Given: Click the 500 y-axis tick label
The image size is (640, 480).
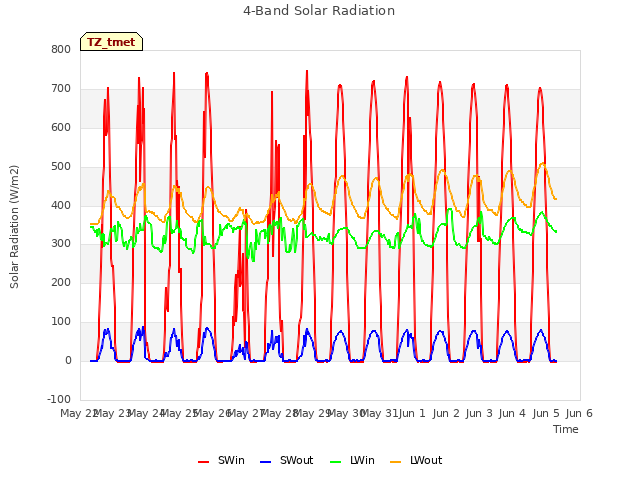Looking at the screenshot, I should click(x=61, y=167).
